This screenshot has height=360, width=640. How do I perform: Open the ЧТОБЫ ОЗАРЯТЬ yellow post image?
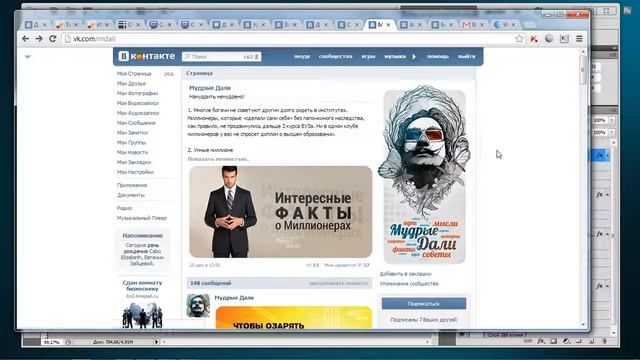click(x=293, y=318)
